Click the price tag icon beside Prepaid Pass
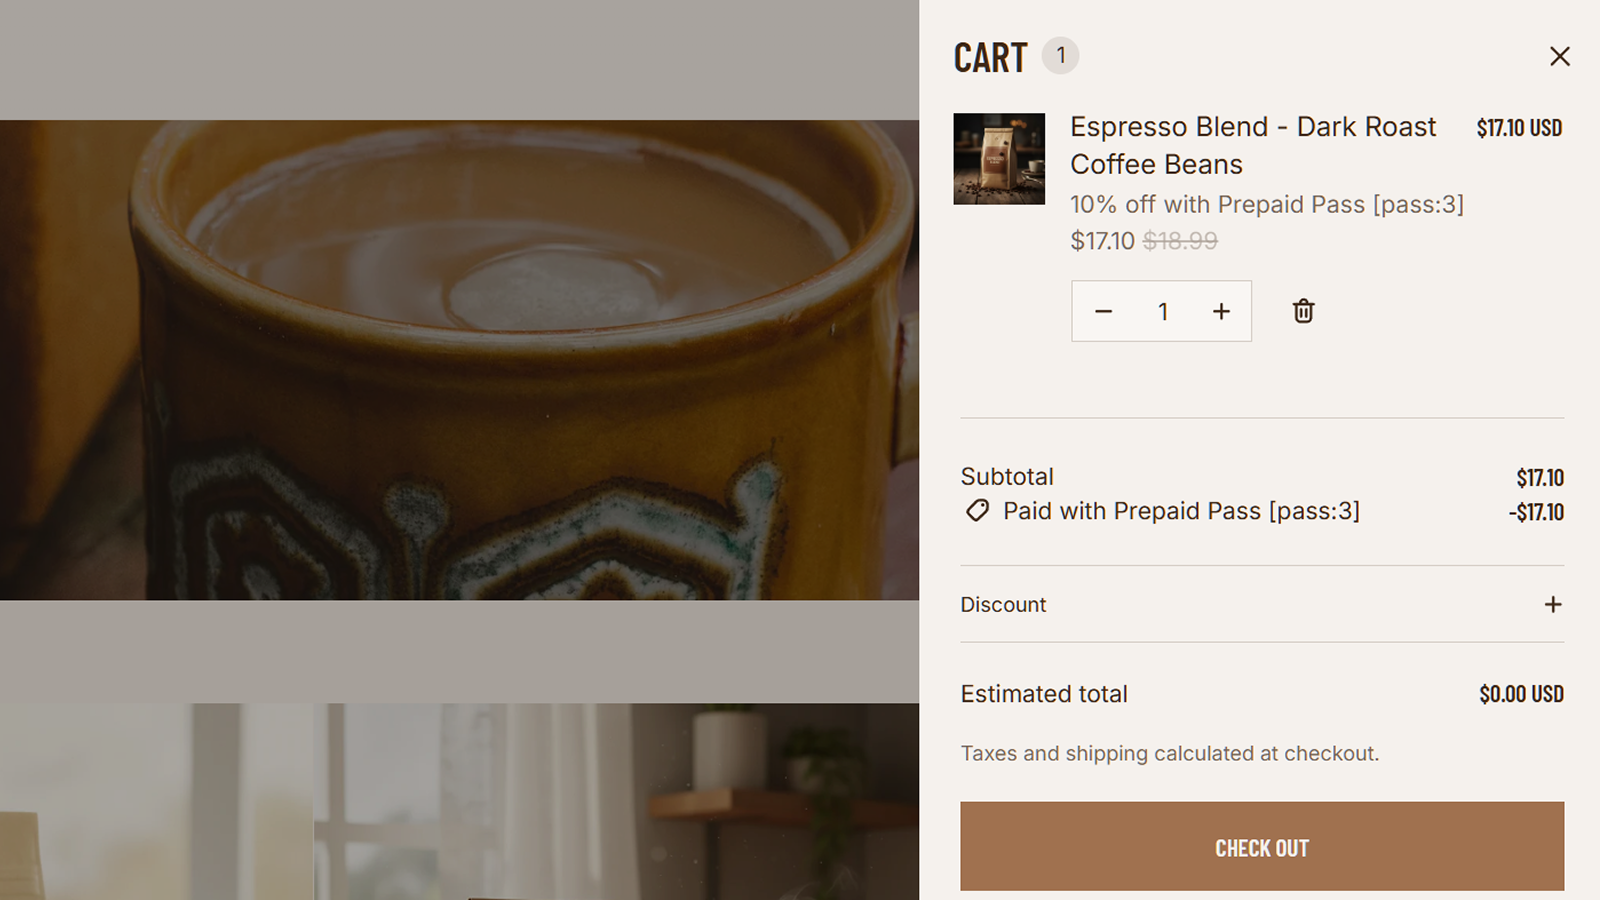 coord(977,511)
